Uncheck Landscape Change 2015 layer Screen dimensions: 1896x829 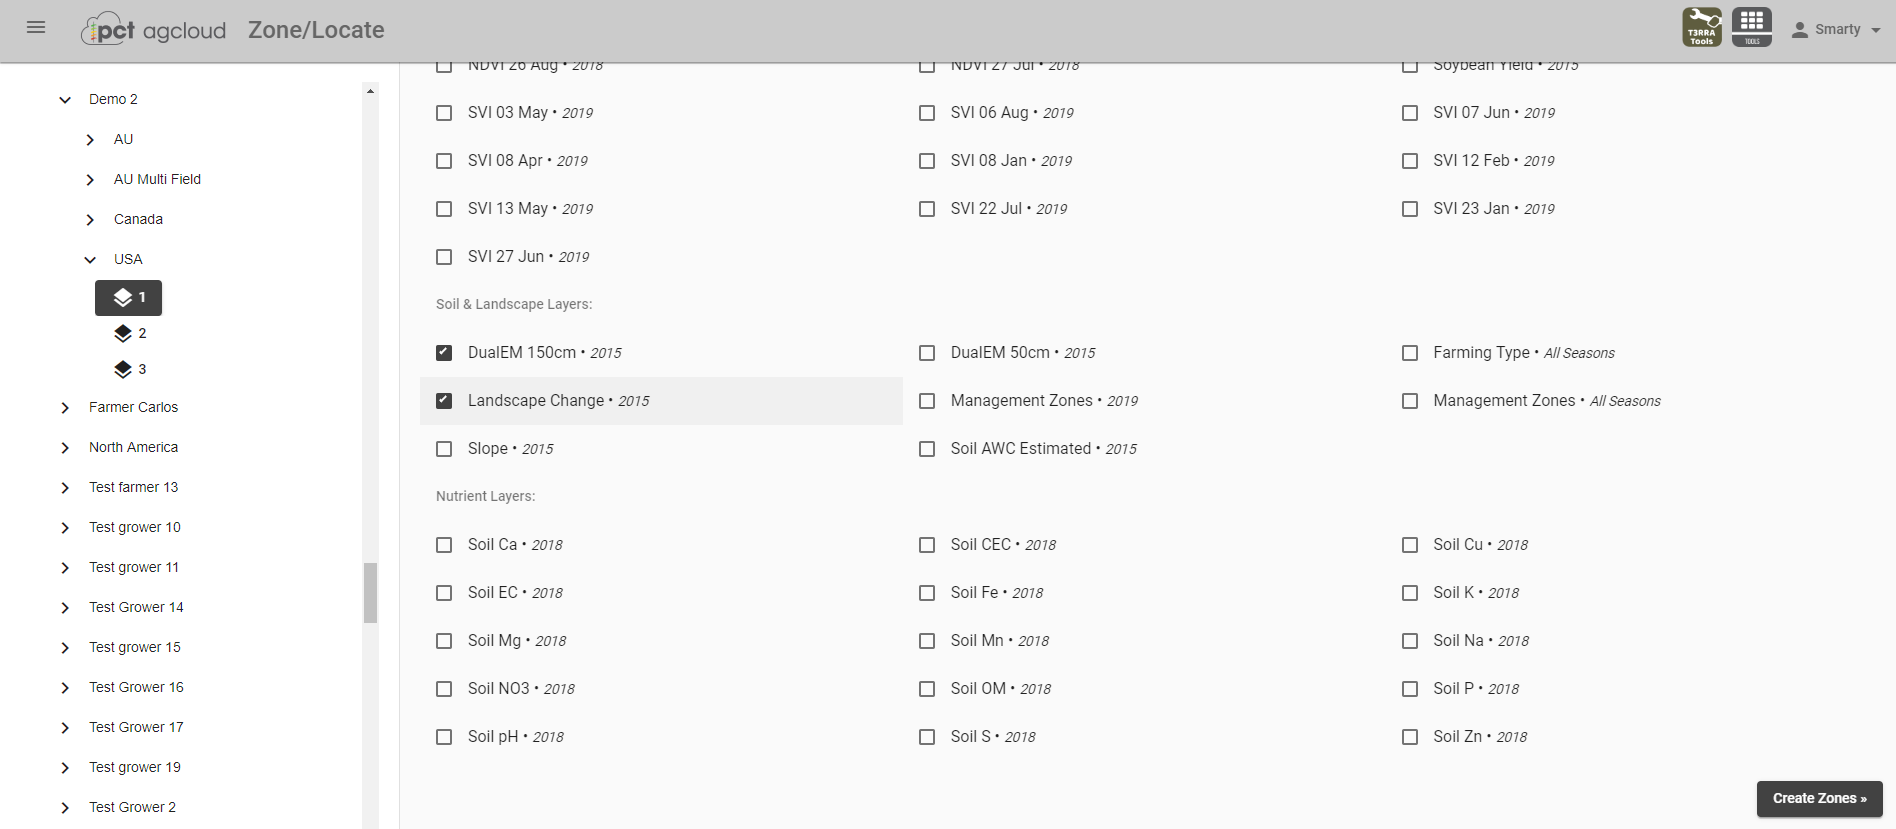pyautogui.click(x=444, y=401)
